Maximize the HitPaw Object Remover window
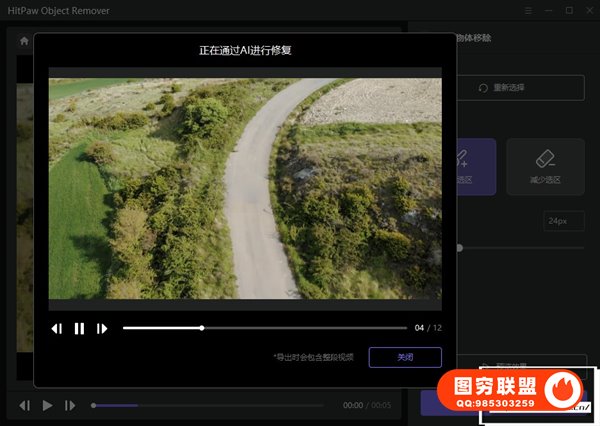Screen dimensions: 600x426 [569, 10]
